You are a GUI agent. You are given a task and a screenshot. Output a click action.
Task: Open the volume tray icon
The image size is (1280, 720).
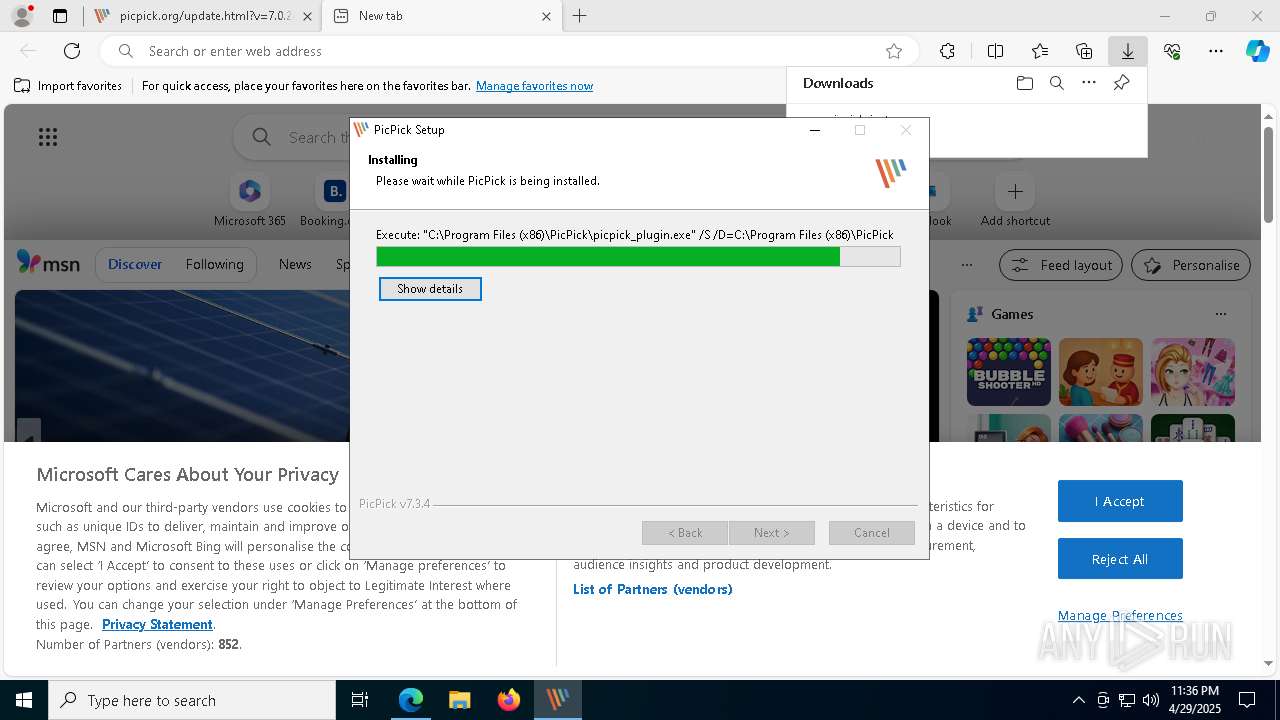click(x=1150, y=700)
